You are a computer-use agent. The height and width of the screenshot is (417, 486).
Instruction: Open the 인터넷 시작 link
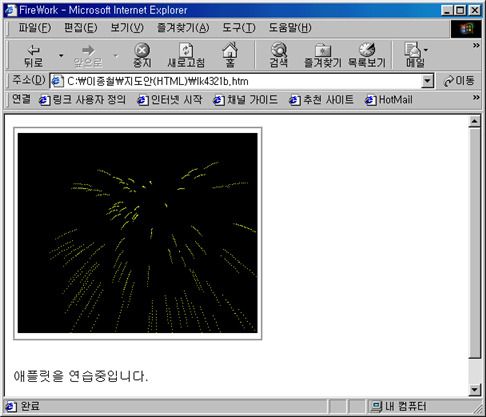point(170,100)
